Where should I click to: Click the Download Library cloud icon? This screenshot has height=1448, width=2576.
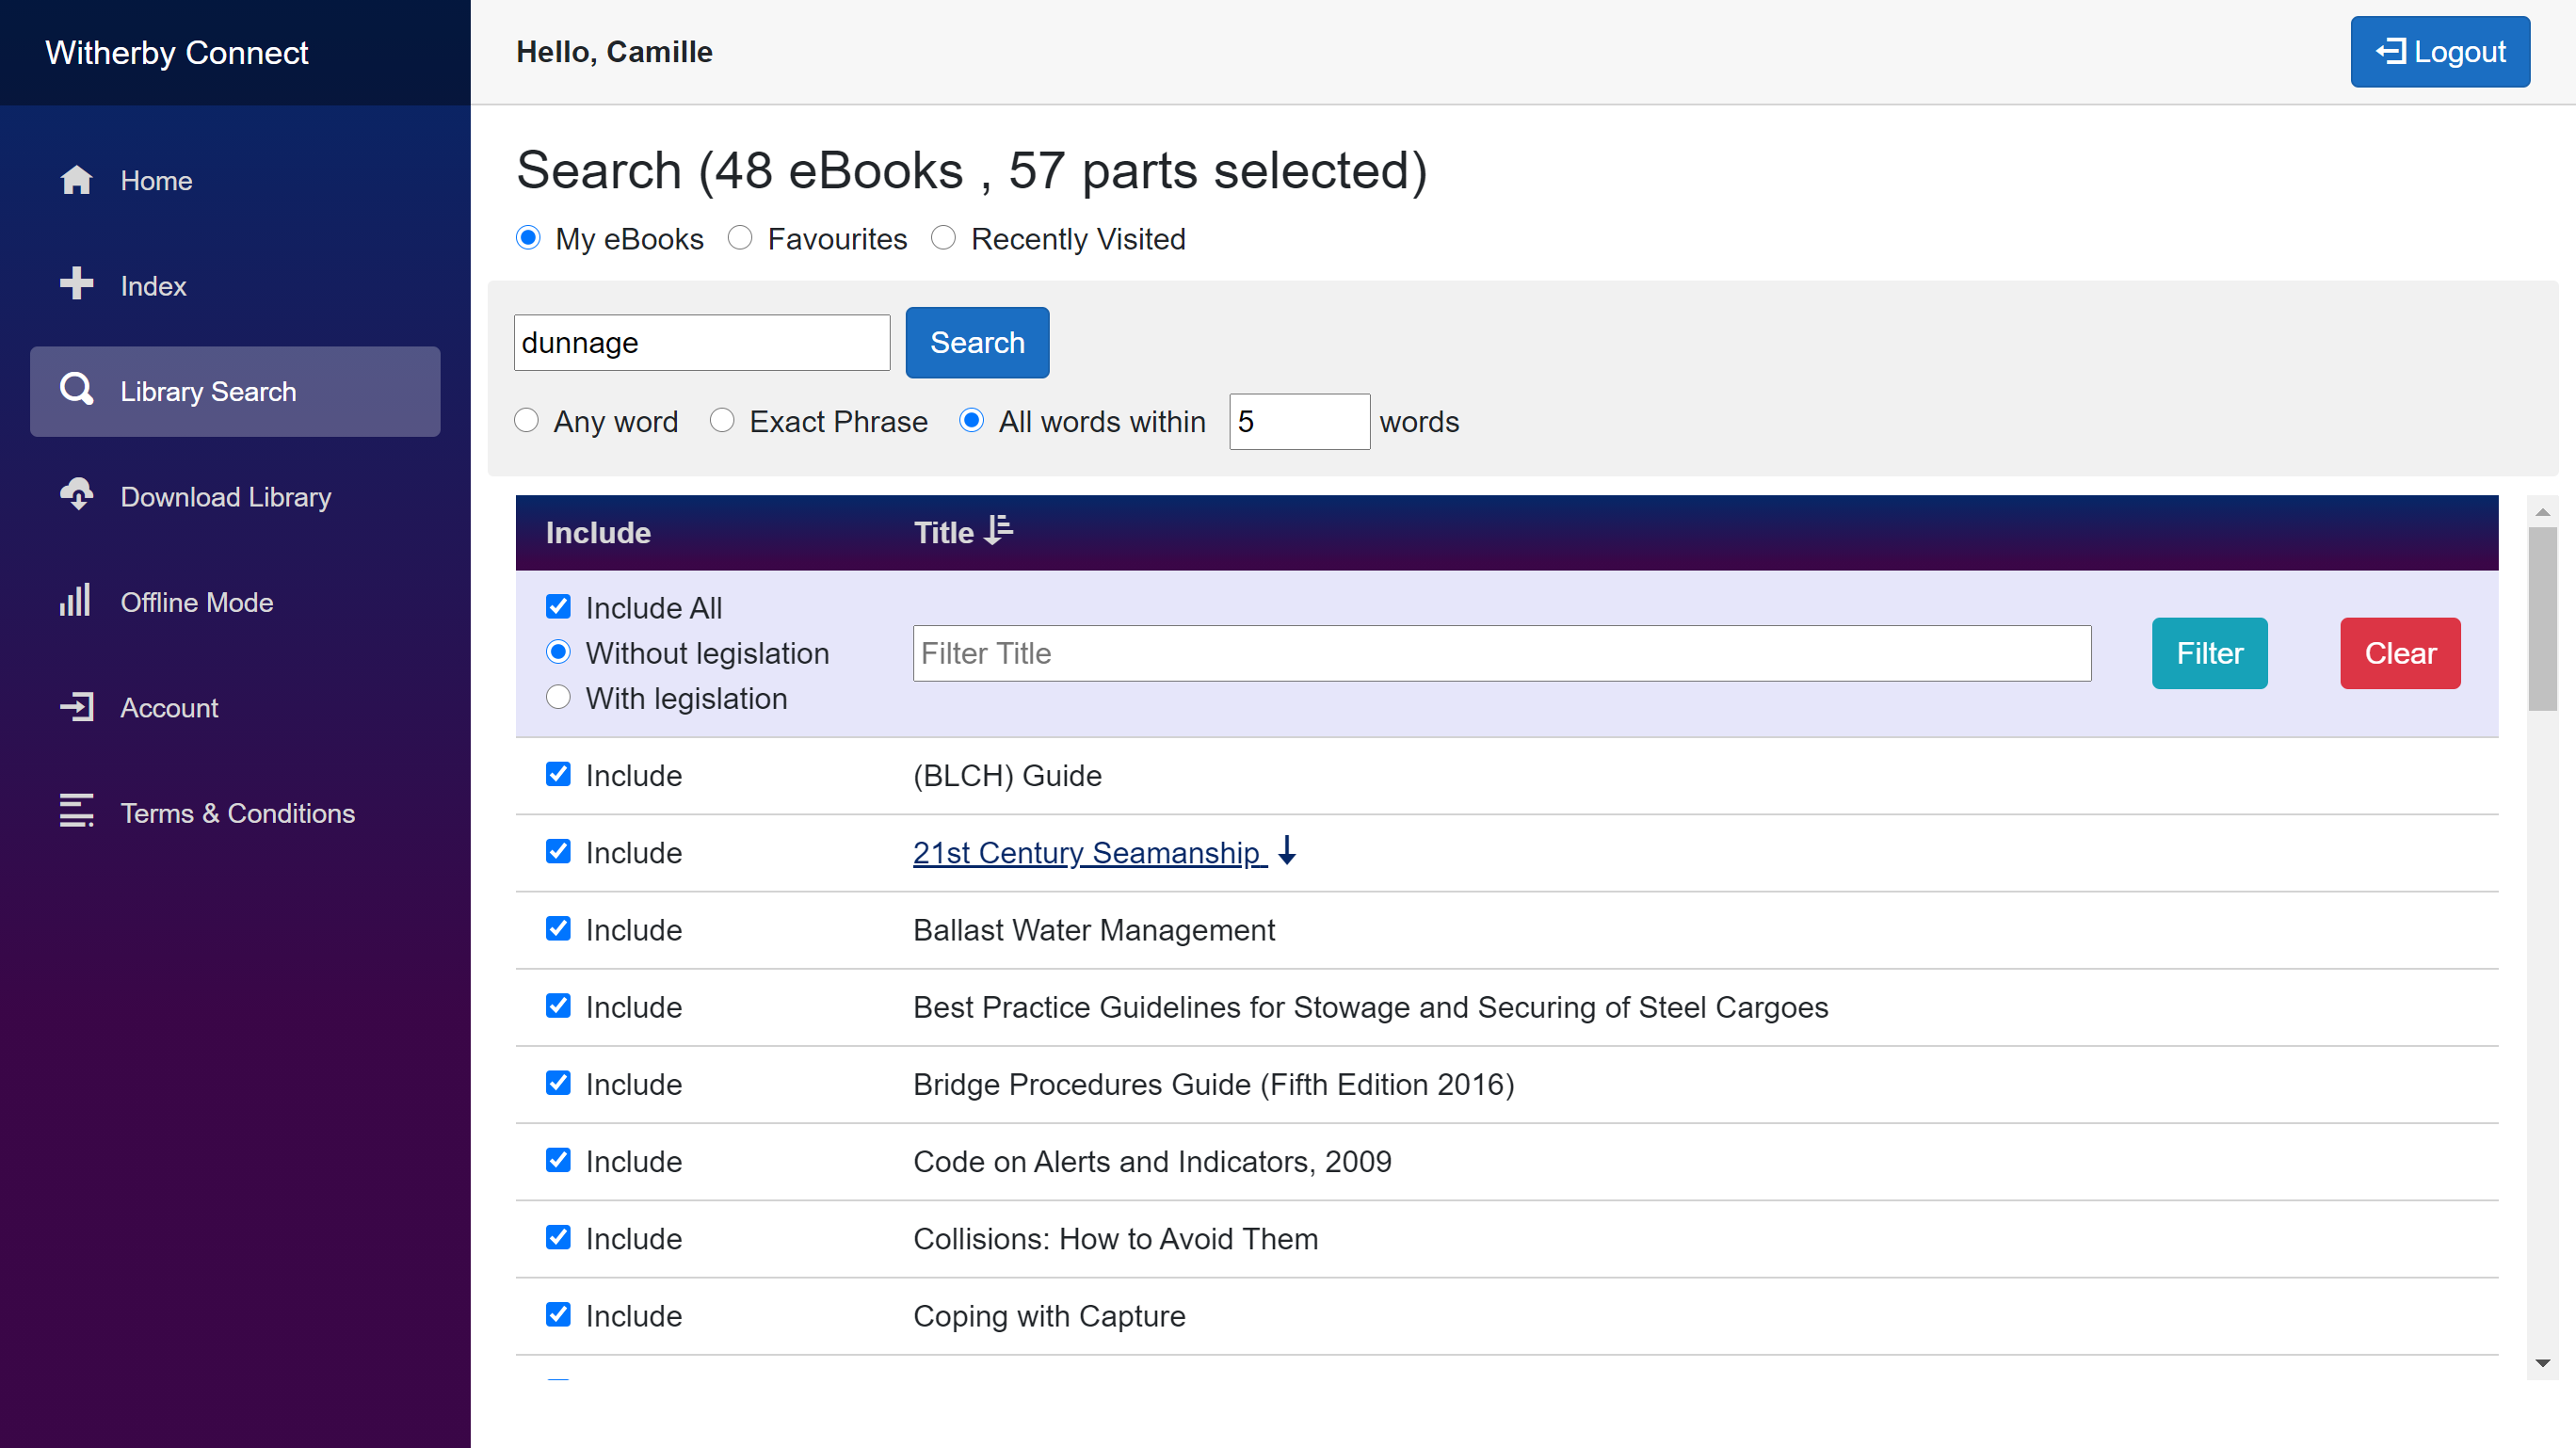76,495
